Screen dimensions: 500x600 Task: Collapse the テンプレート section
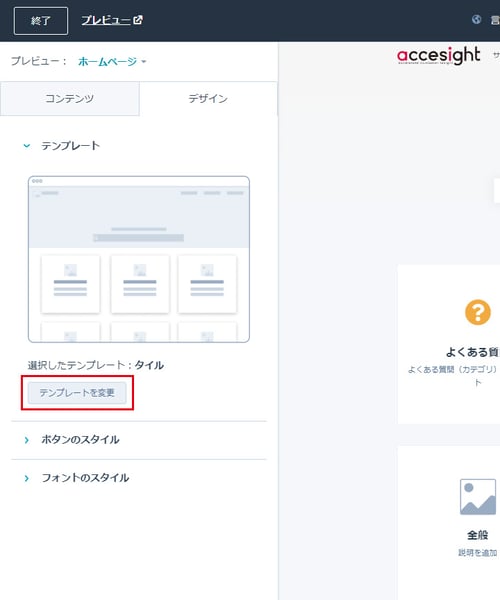[x=27, y=145]
